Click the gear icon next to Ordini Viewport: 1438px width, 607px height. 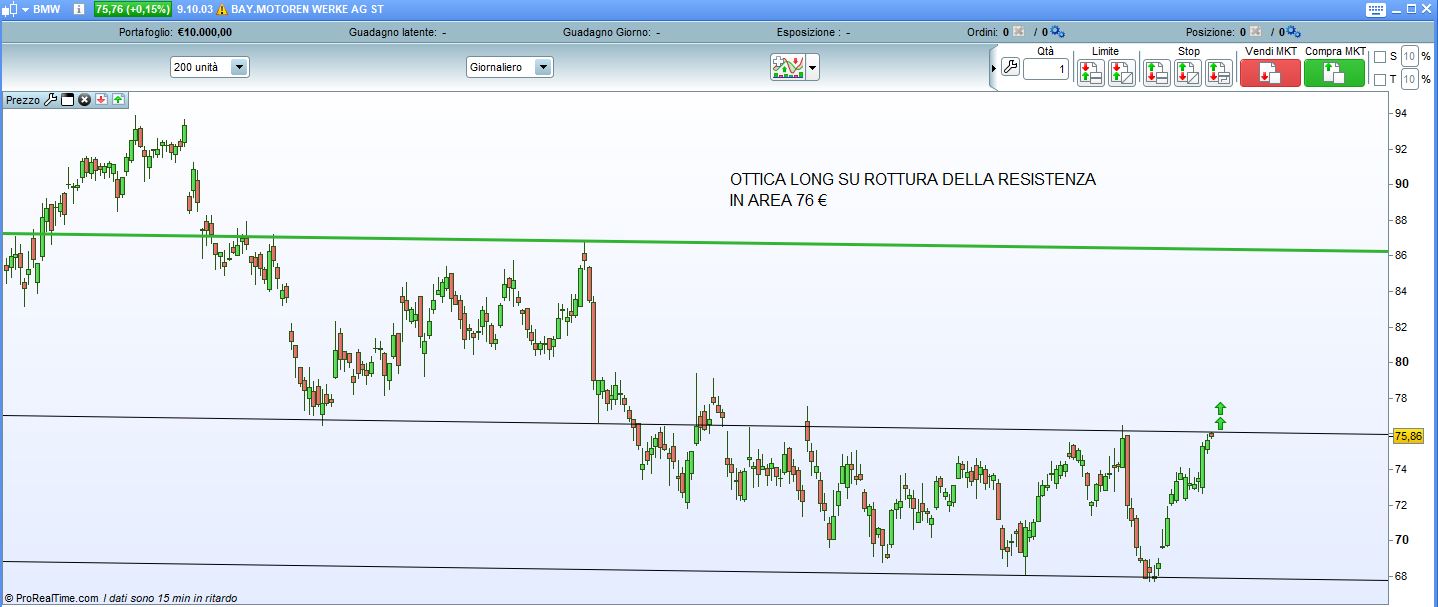tap(1057, 32)
